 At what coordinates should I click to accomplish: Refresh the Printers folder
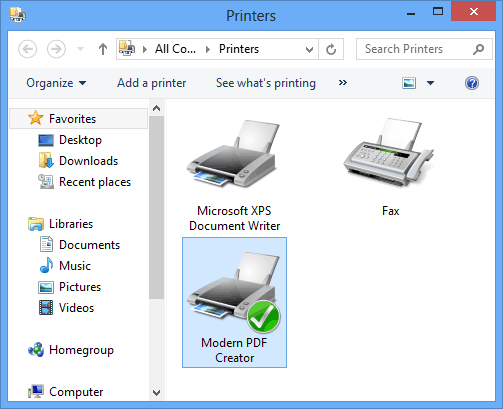[331, 49]
